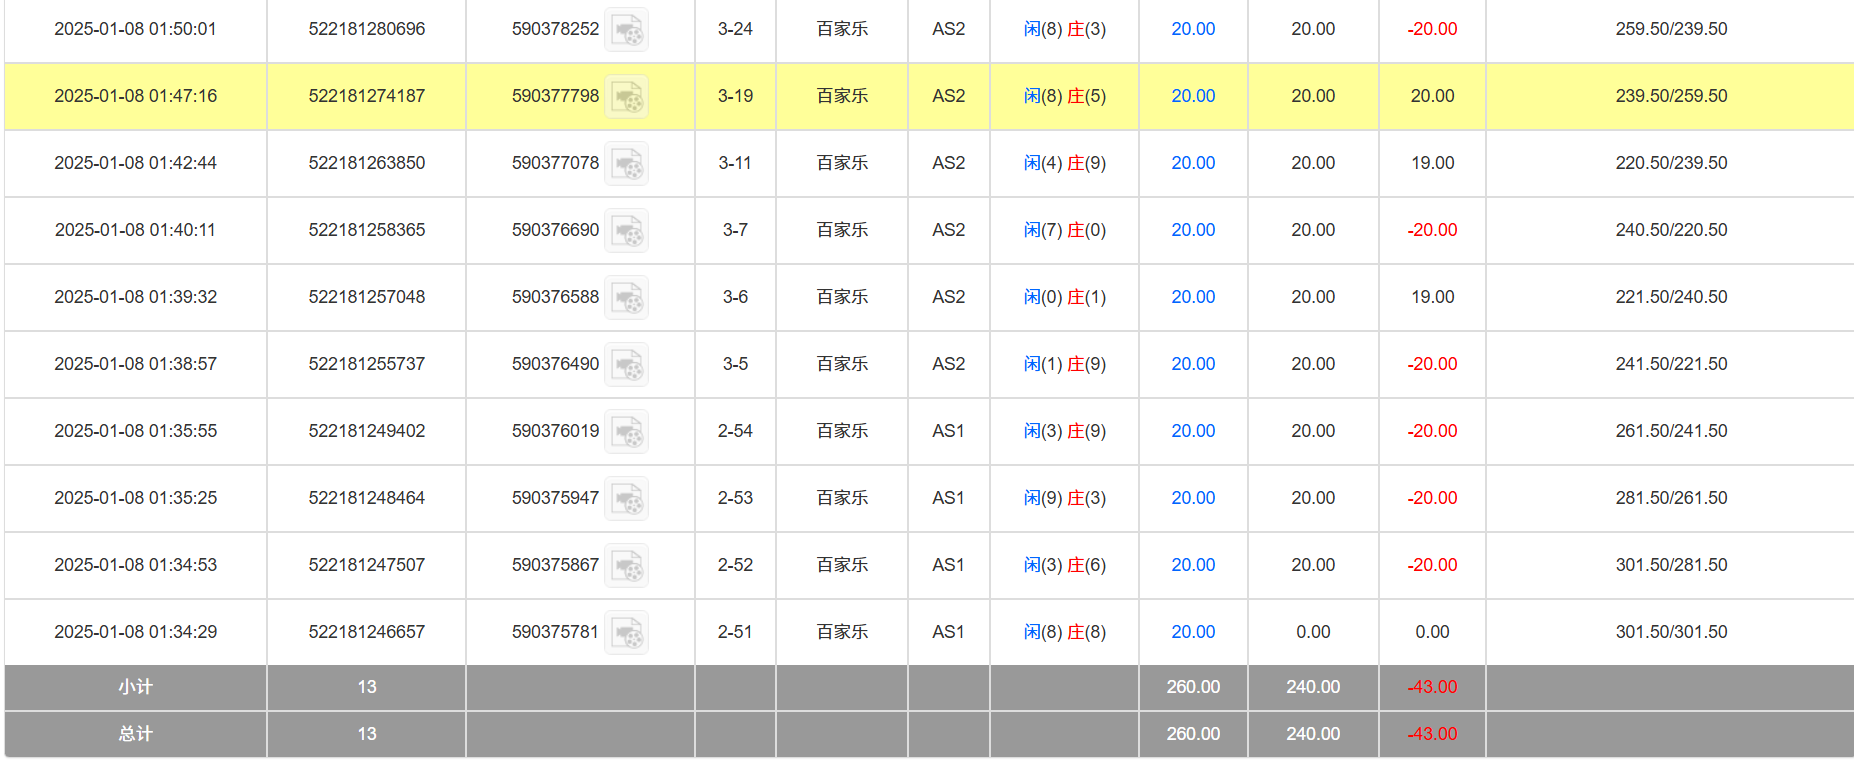Image resolution: width=1854 pixels, height=768 pixels.
Task: Click the blue 20.00 amount for order 522181246657
Action: coord(1193,632)
